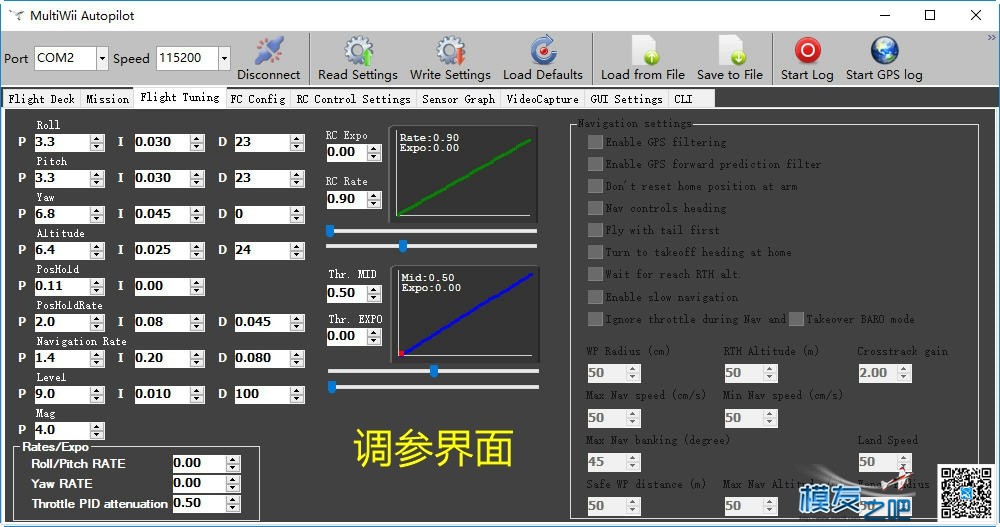Enable slow navigation checkbox
The image size is (1000, 527).
click(x=595, y=297)
